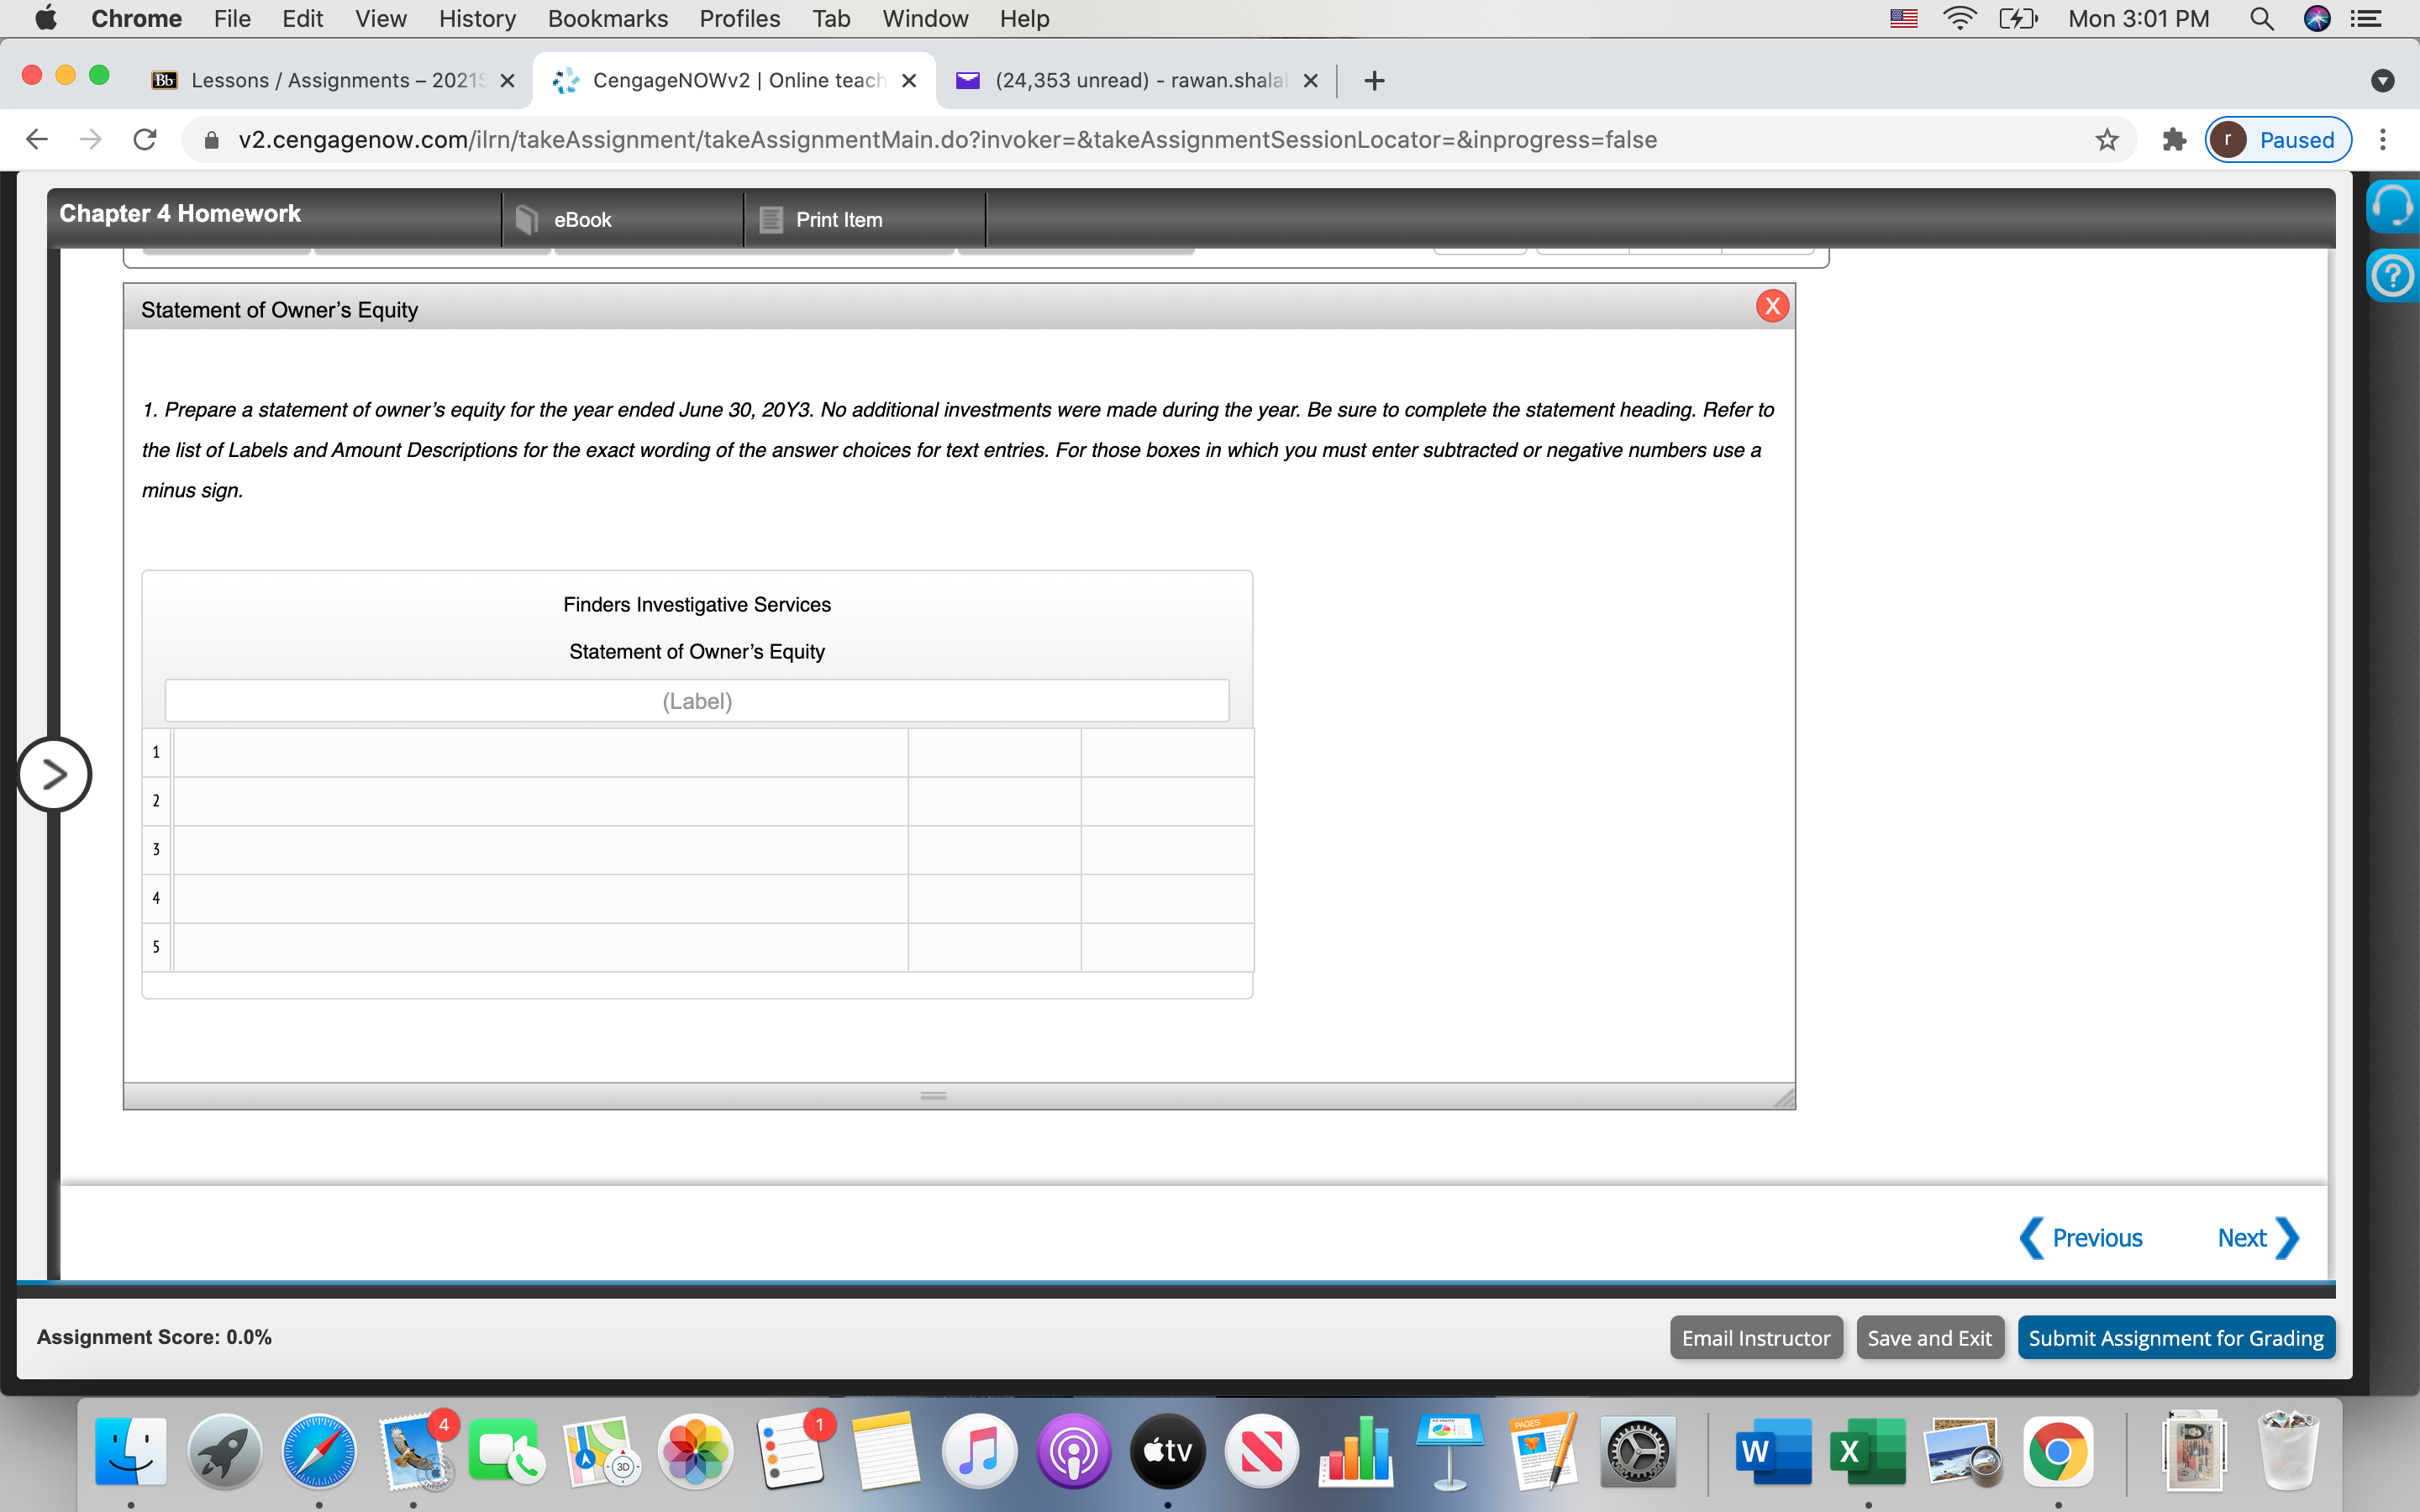Click the question mark help icon

tap(2395, 276)
